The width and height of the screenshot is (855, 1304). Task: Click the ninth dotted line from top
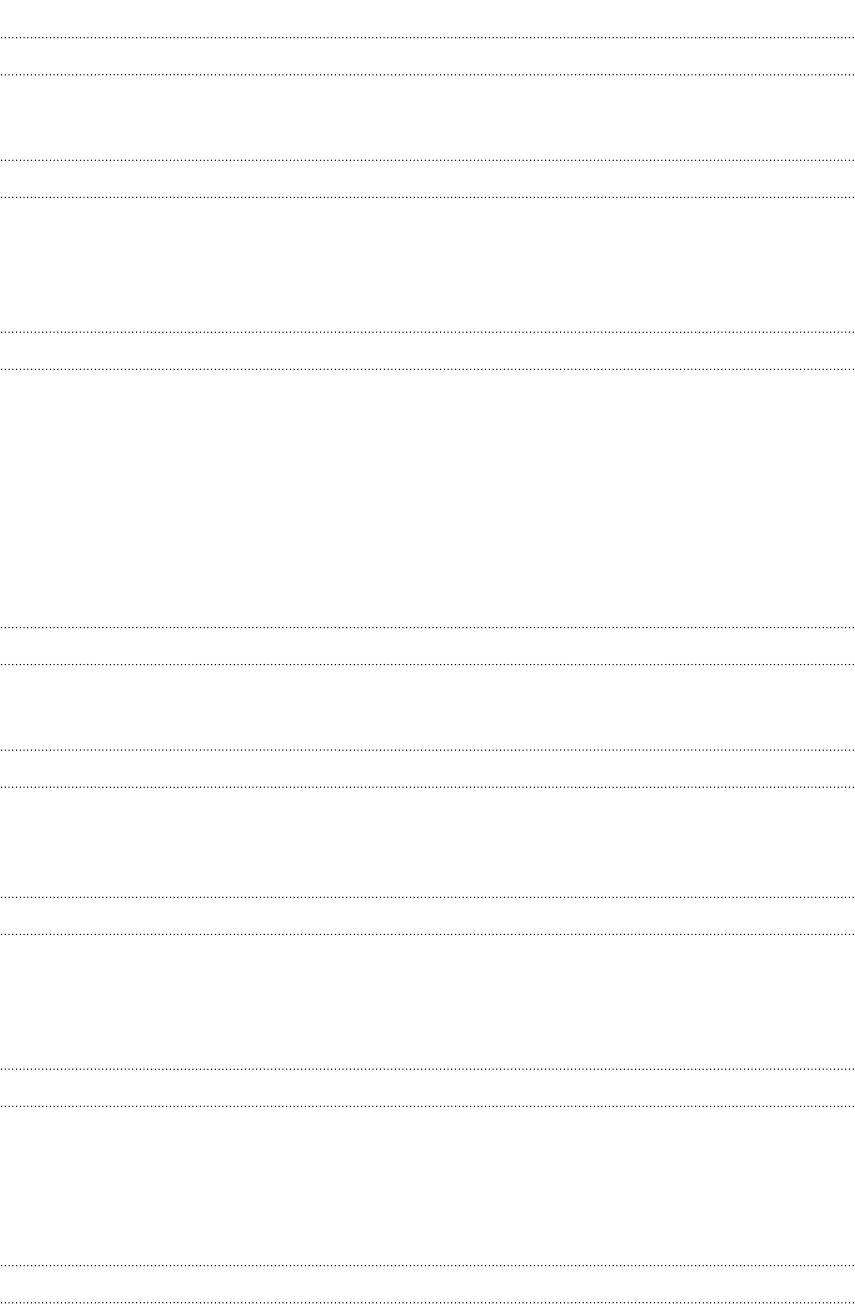tap(427, 750)
